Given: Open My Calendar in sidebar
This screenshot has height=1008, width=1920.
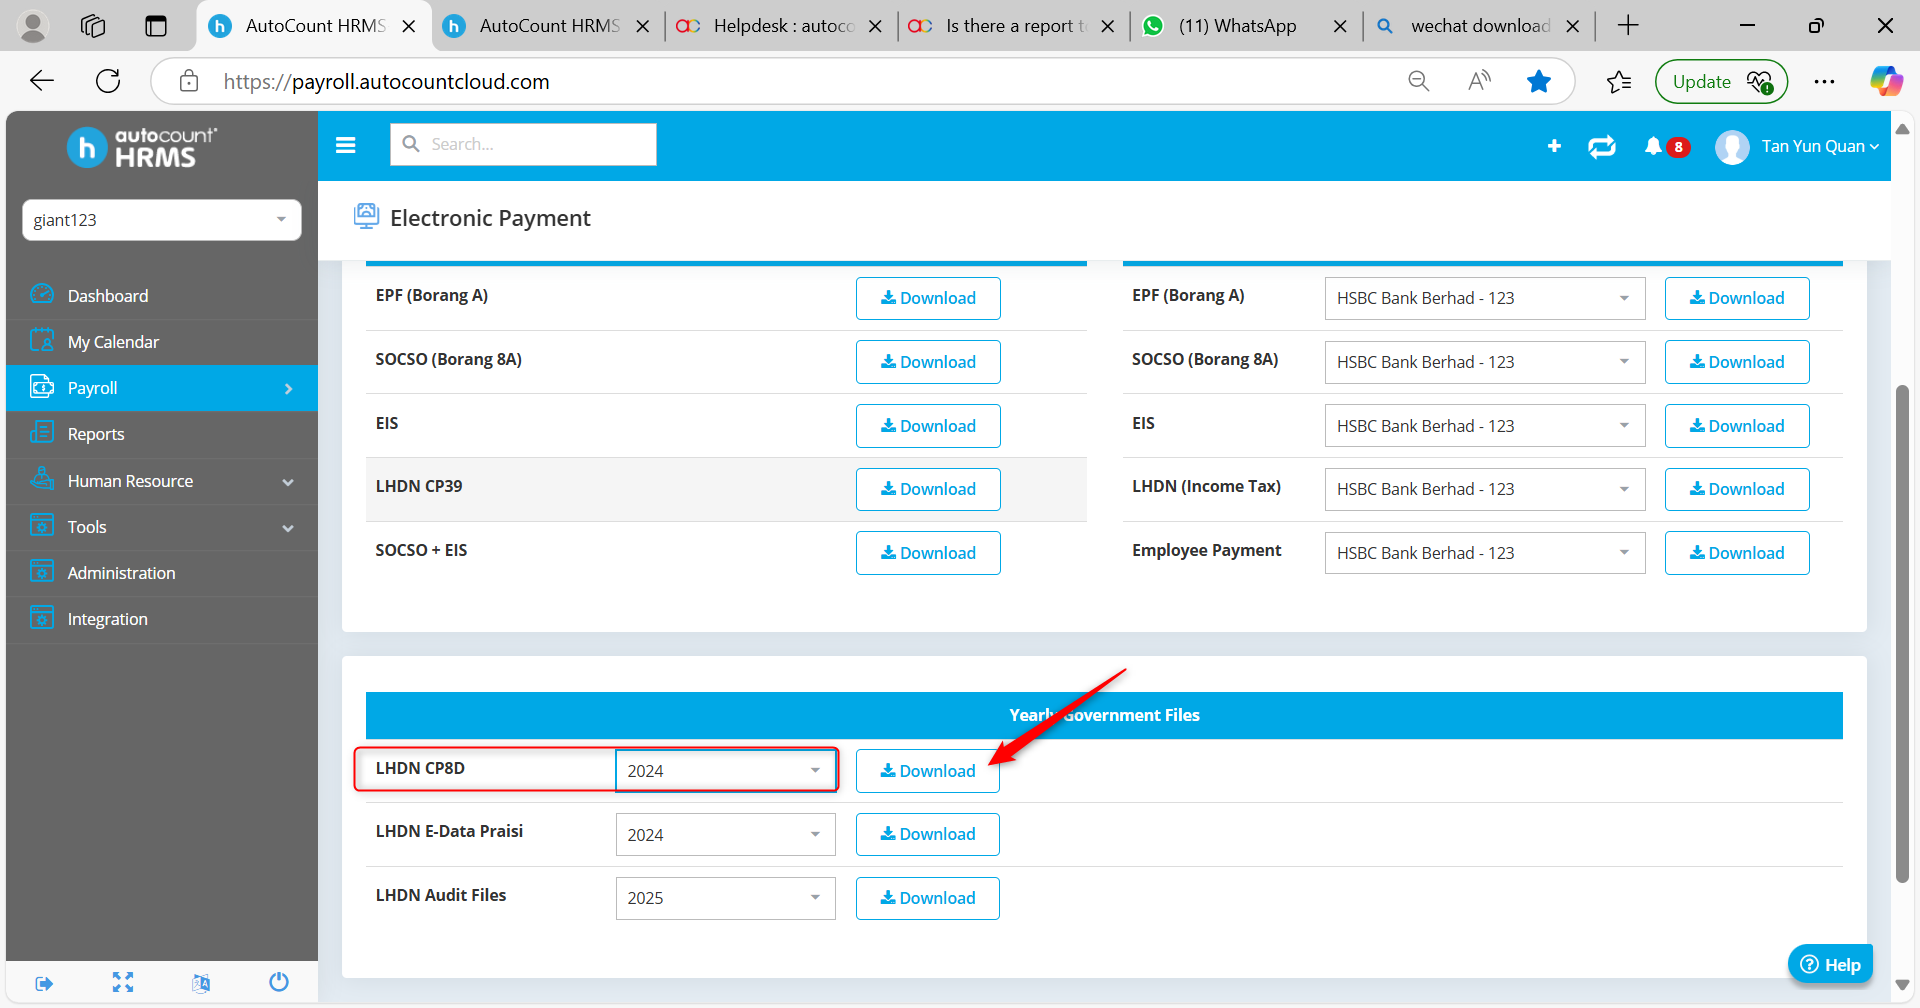Looking at the screenshot, I should pos(162,342).
